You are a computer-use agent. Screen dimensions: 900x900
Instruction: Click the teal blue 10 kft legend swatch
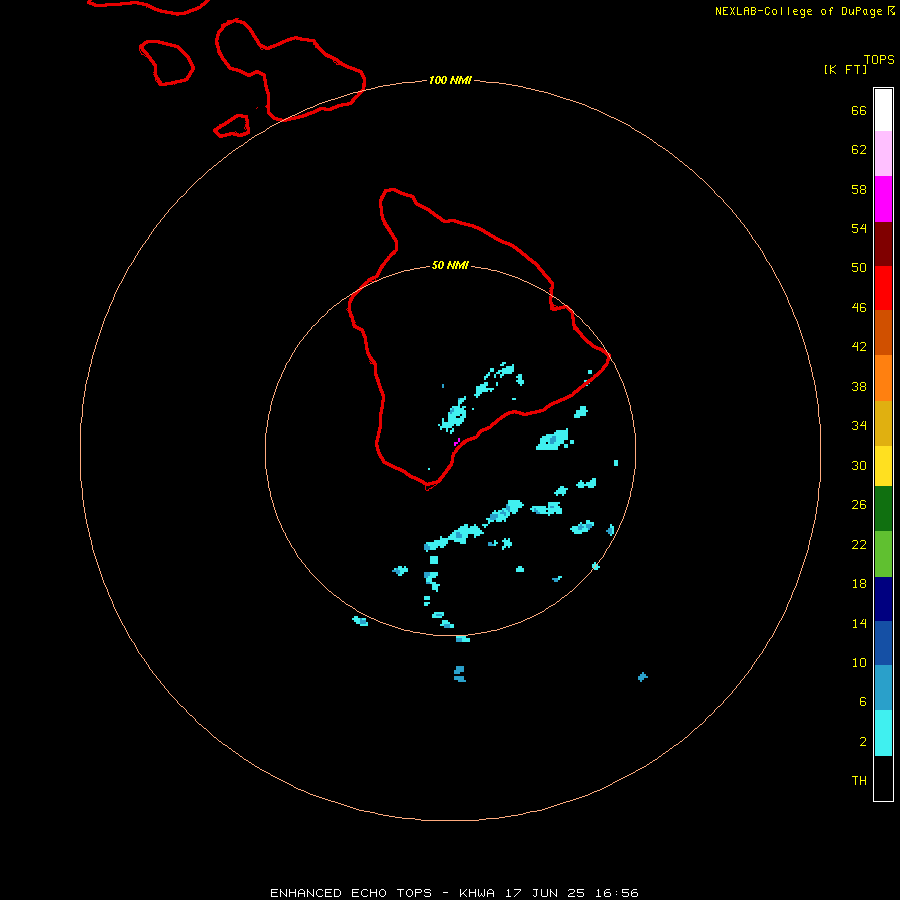883,687
